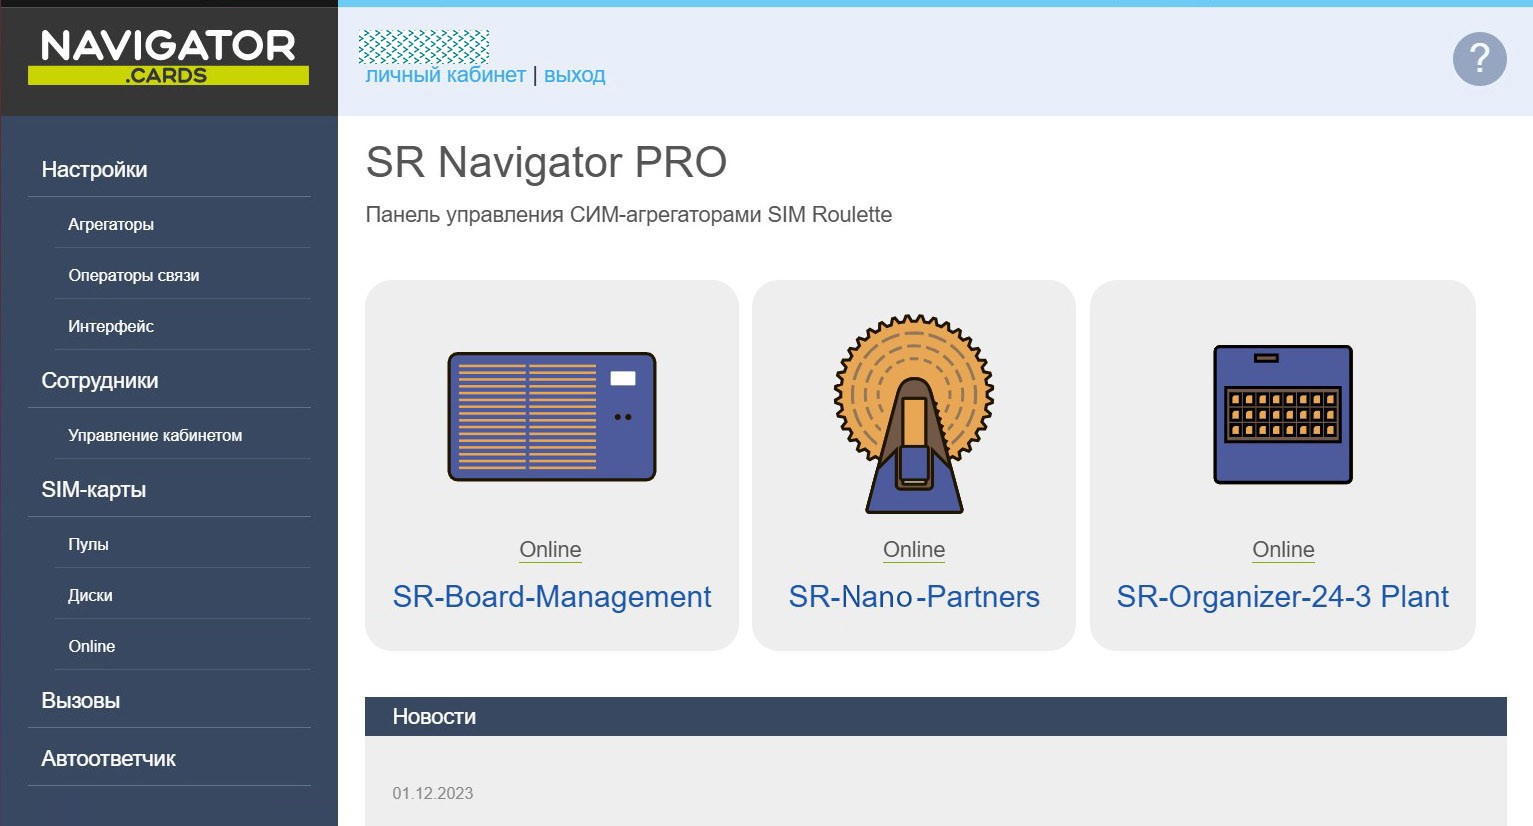Open Интерфейс settings item

pos(111,326)
